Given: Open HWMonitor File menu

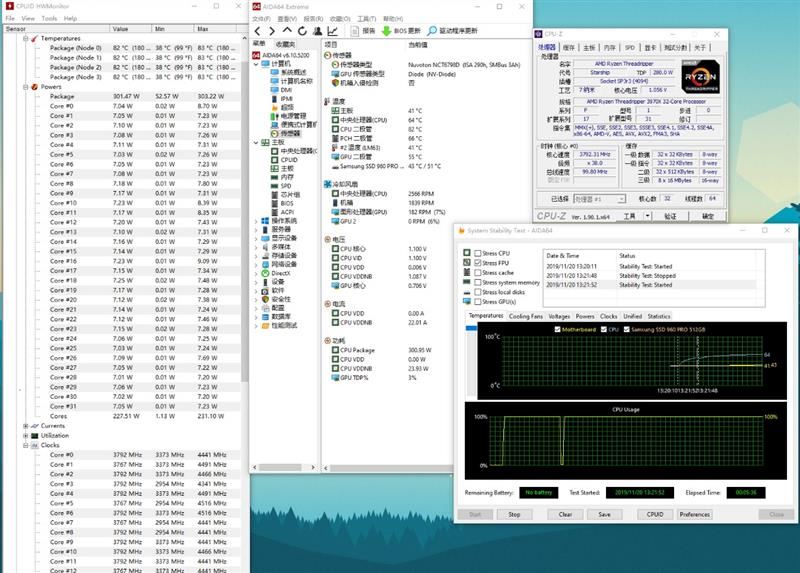Looking at the screenshot, I should coord(10,18).
